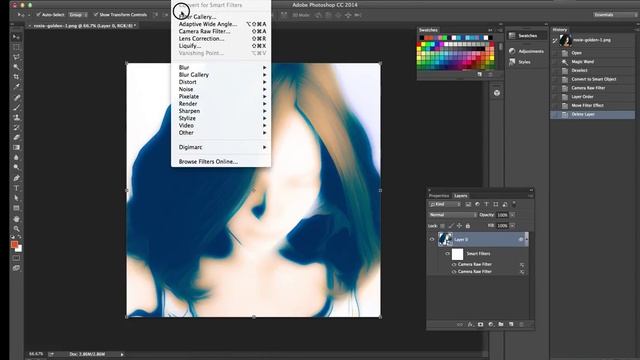Select the Blur tool

coord(16,157)
